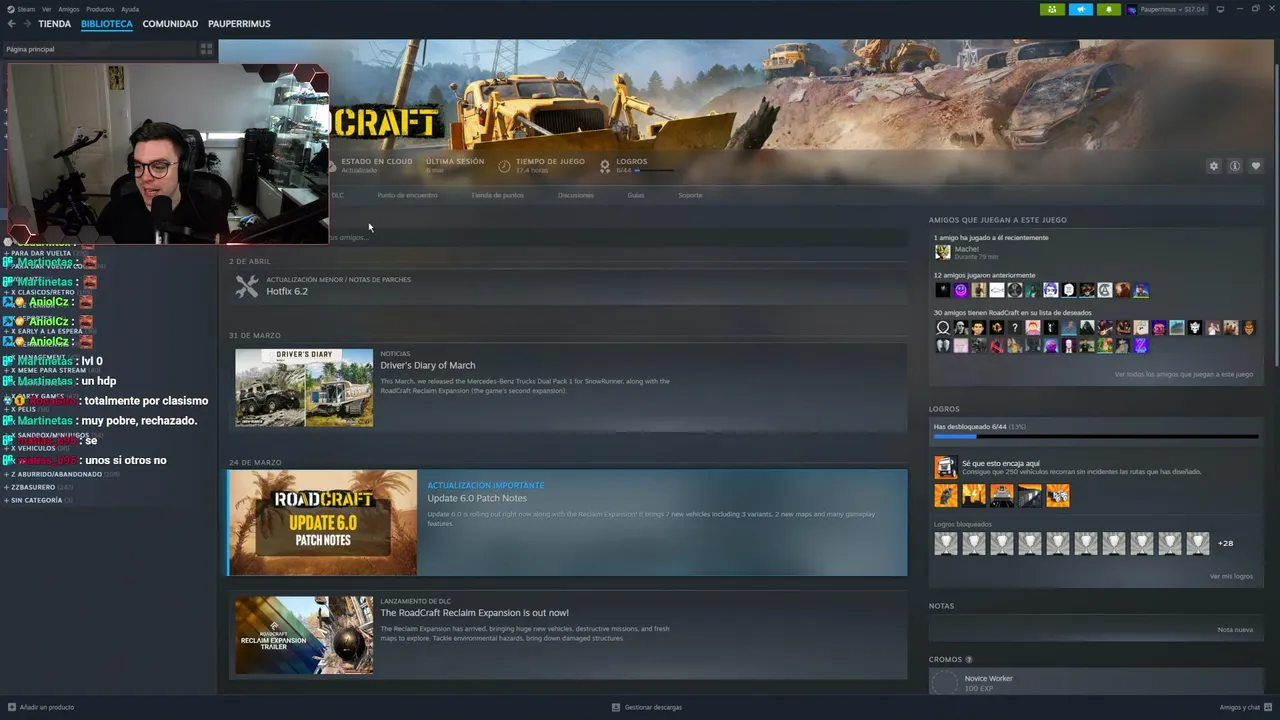
Task: Open the Driver's Diary of March article
Action: (427, 365)
